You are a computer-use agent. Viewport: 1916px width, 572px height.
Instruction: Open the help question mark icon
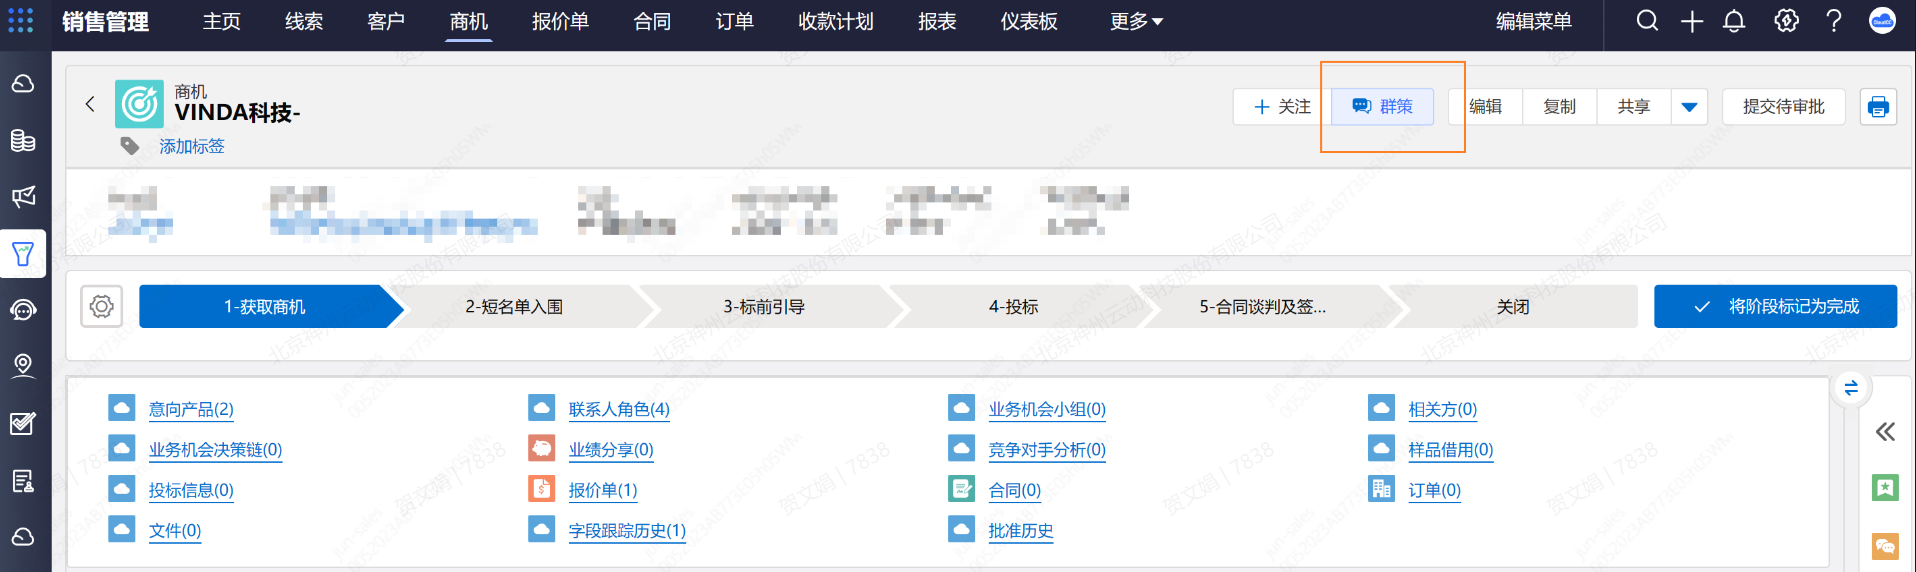coord(1833,21)
